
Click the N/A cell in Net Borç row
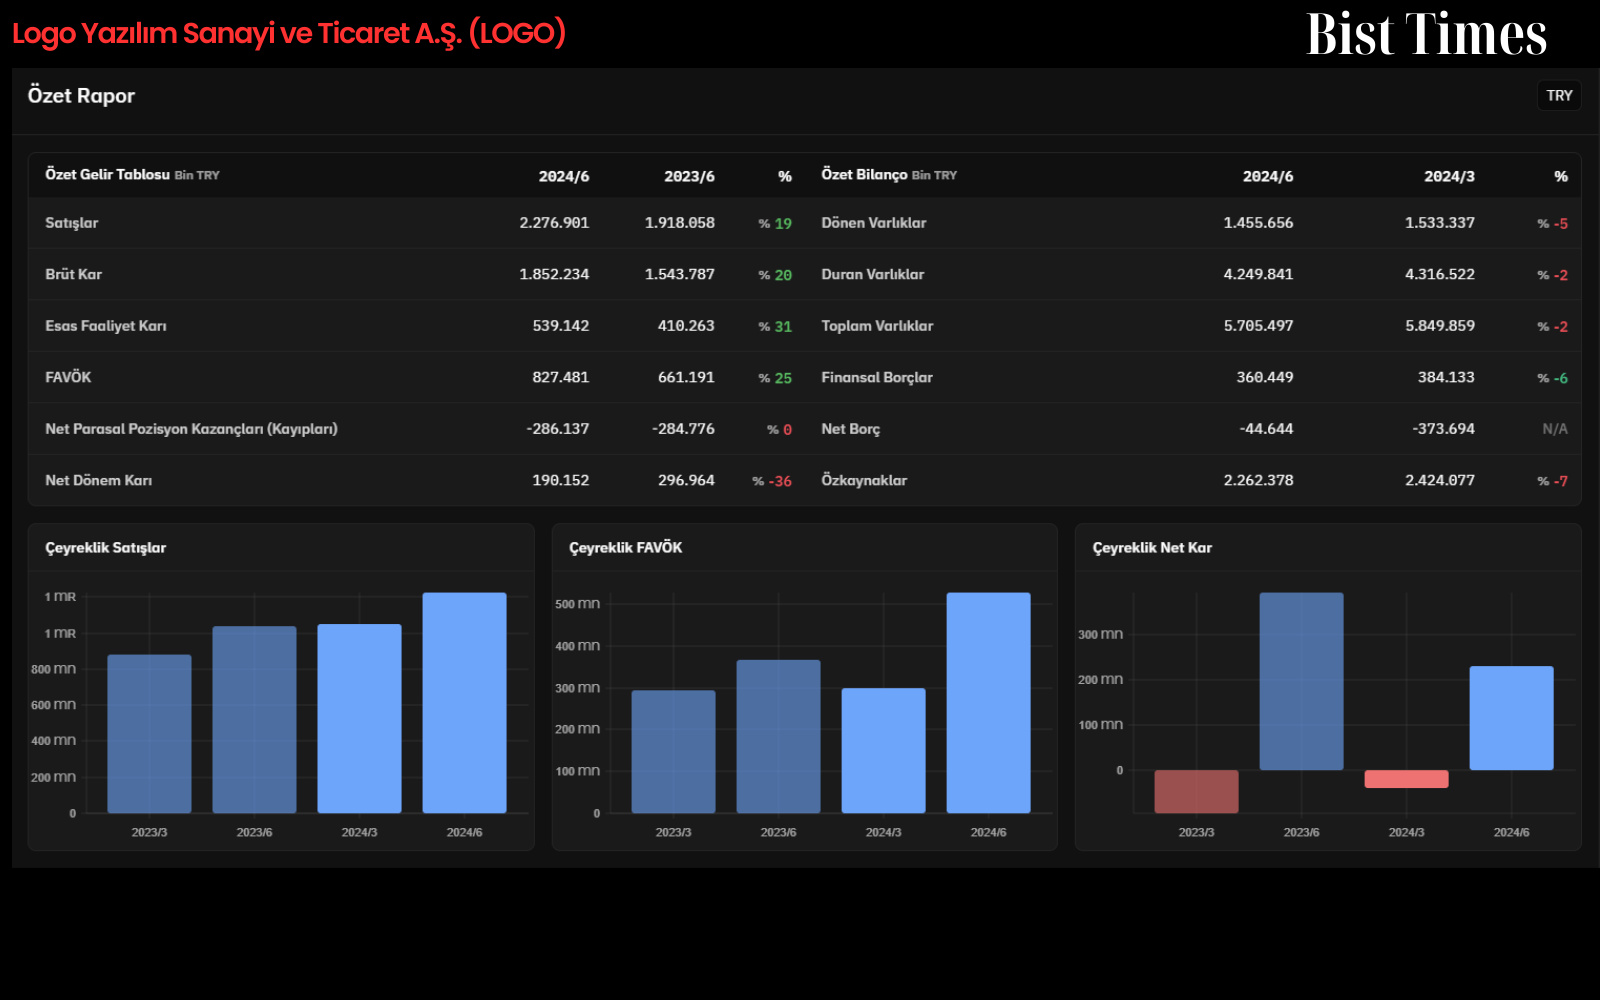click(x=1555, y=429)
